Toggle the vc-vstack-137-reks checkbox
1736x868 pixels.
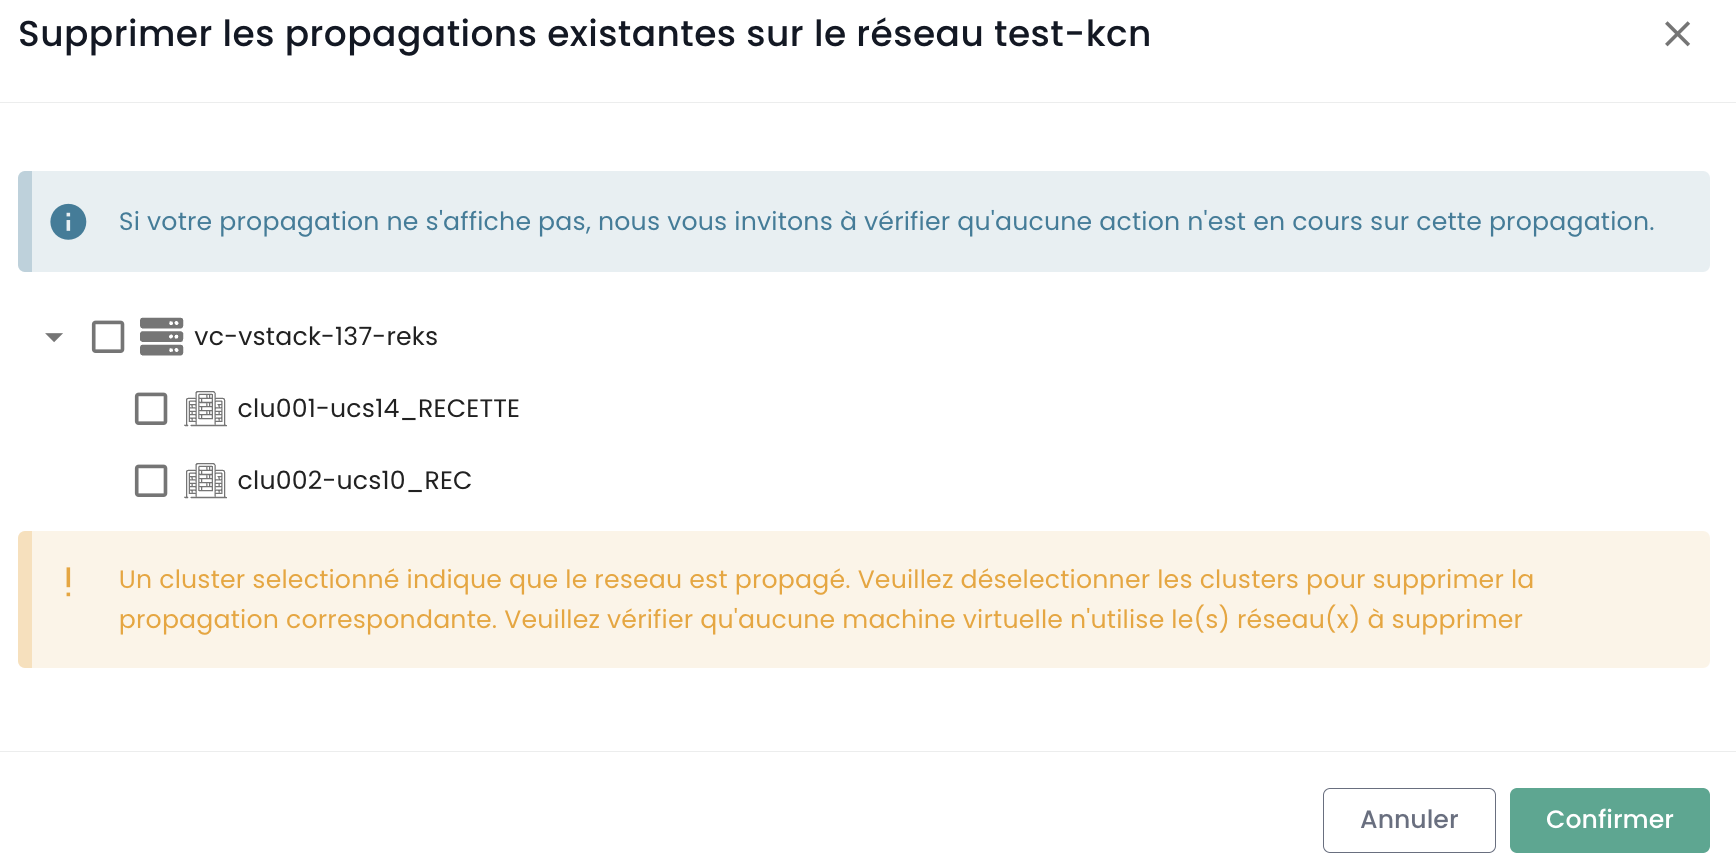108,337
